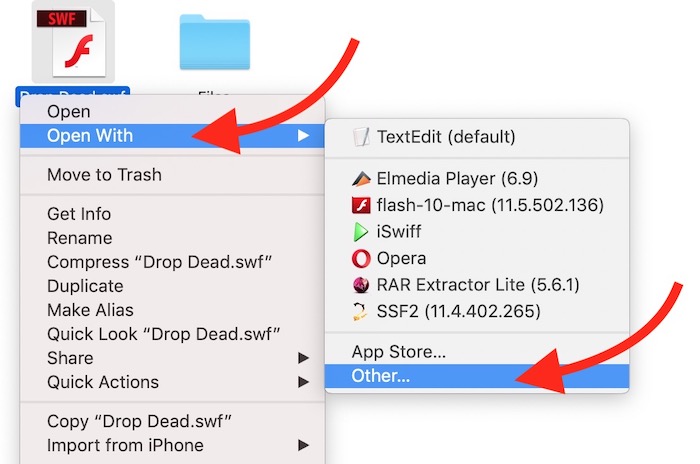
Task: Choose the Elmedia Player icon
Action: pos(361,180)
